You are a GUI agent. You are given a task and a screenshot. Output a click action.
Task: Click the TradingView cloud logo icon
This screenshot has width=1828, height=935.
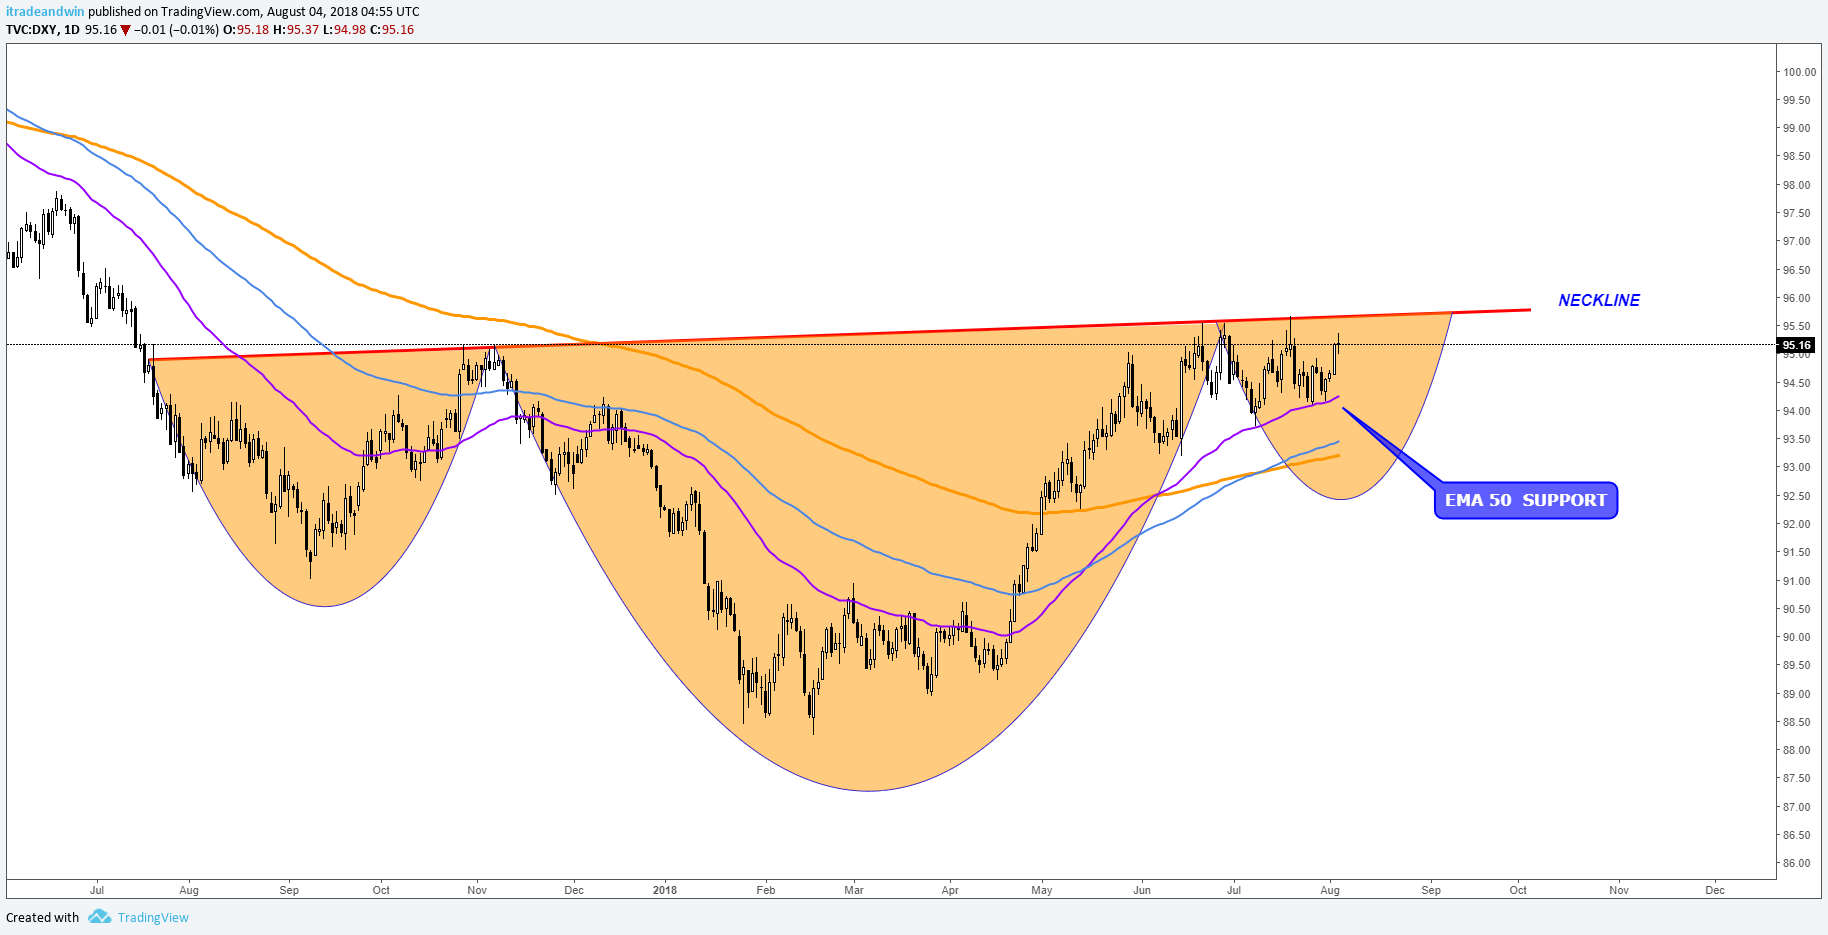99,917
